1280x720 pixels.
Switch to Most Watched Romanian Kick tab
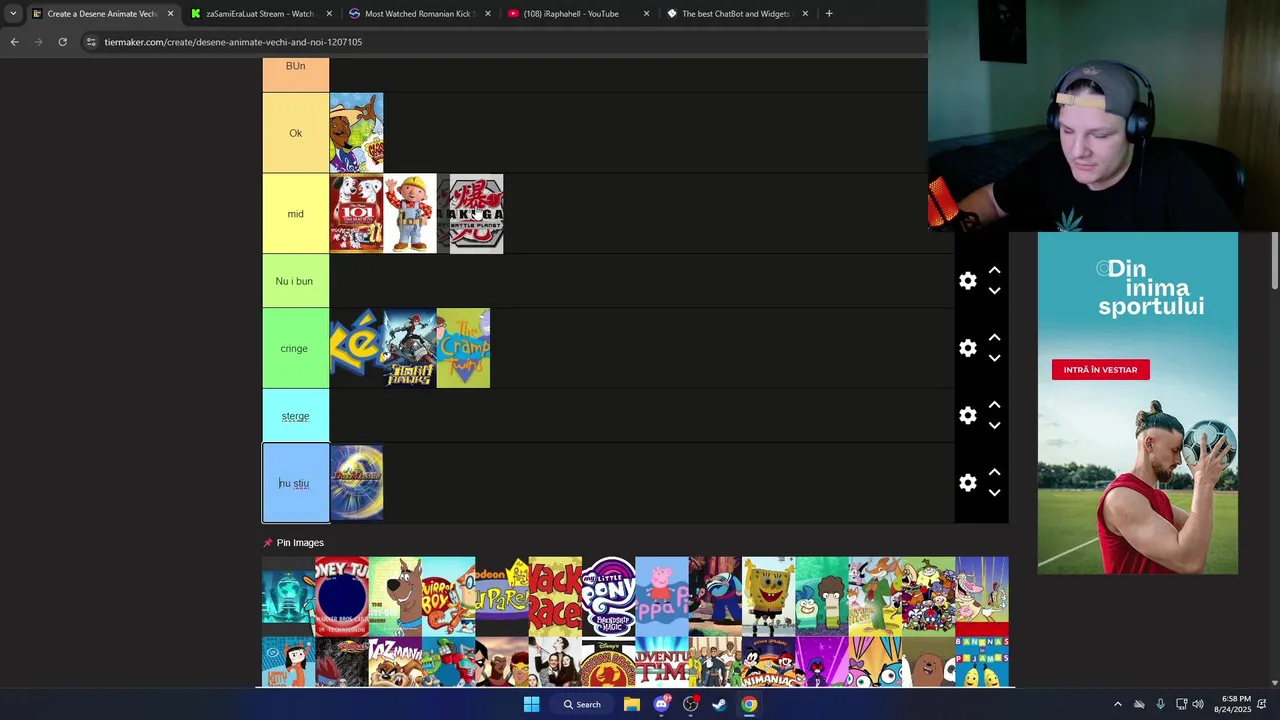point(420,14)
